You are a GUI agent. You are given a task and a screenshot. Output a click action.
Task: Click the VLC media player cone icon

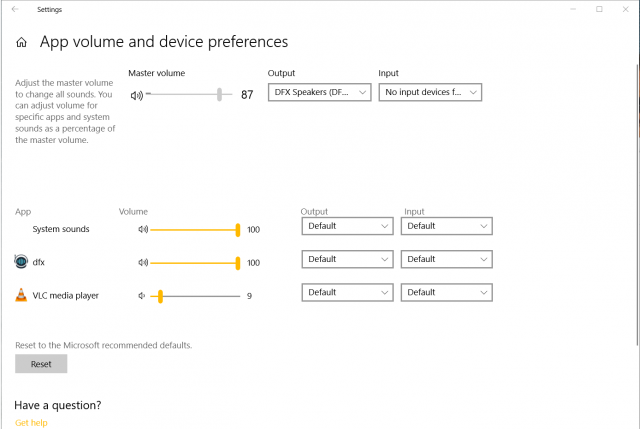21,295
